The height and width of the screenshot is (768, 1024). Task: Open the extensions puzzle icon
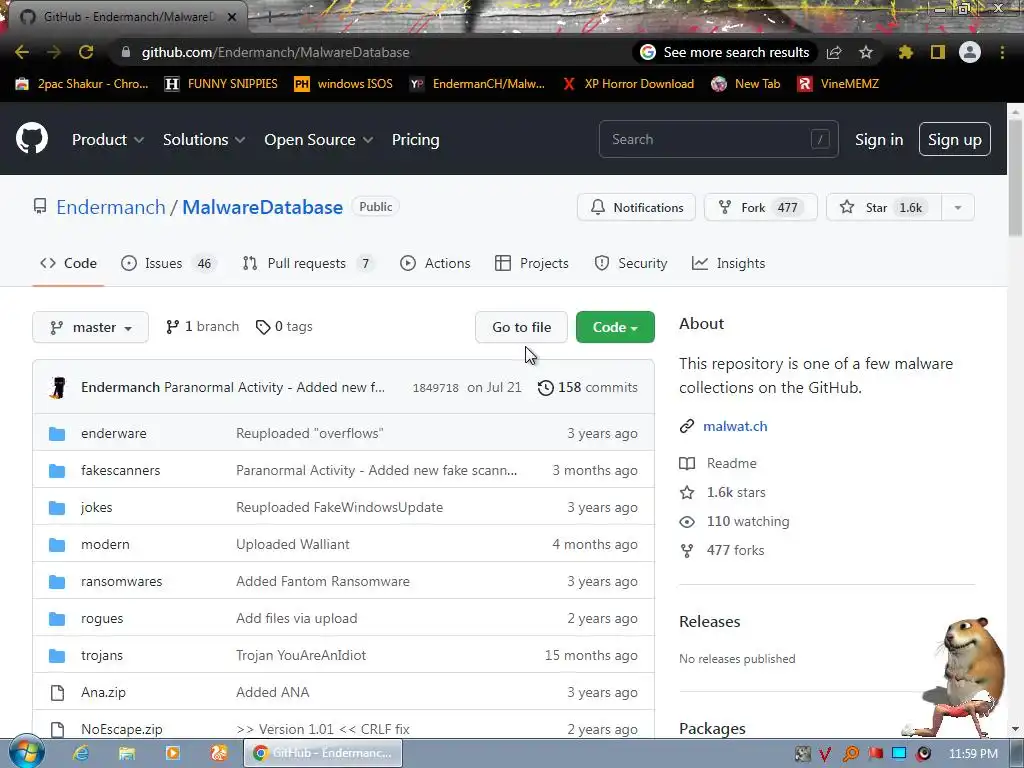coord(905,52)
